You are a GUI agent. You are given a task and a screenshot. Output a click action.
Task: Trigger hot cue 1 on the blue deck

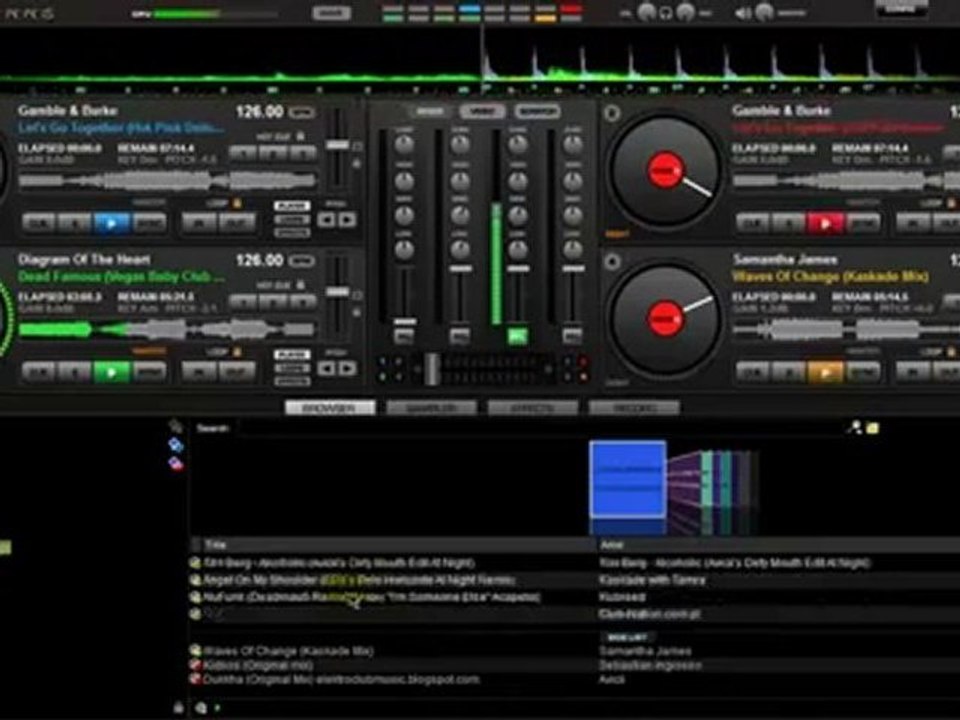[x=242, y=152]
